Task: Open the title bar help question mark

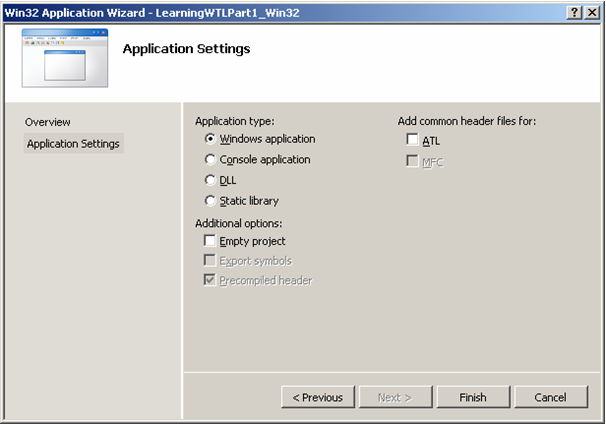Action: click(x=574, y=13)
